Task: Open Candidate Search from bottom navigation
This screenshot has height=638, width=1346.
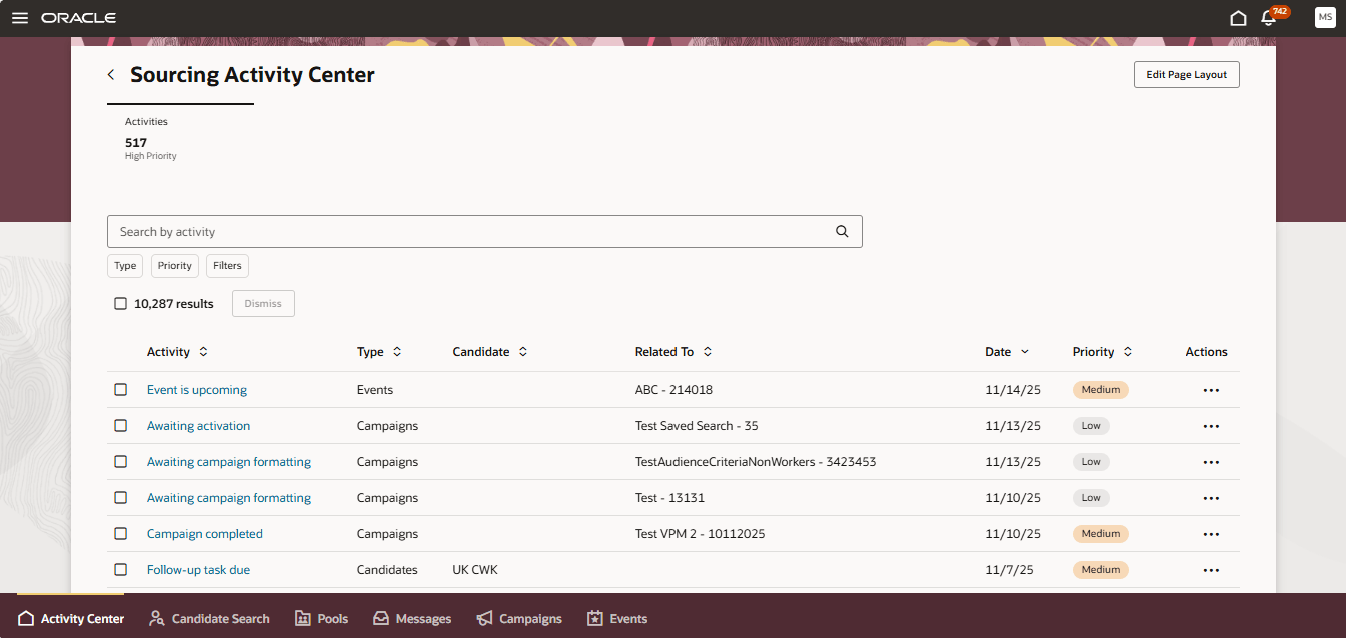Action: click(x=208, y=618)
